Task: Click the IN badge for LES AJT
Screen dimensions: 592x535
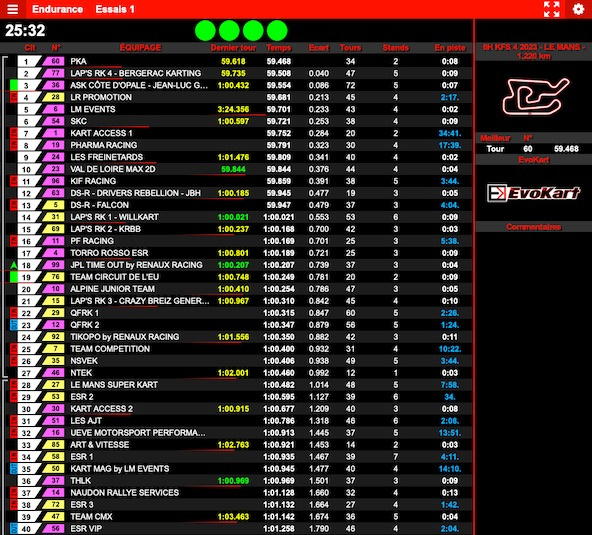Action: (x=14, y=421)
